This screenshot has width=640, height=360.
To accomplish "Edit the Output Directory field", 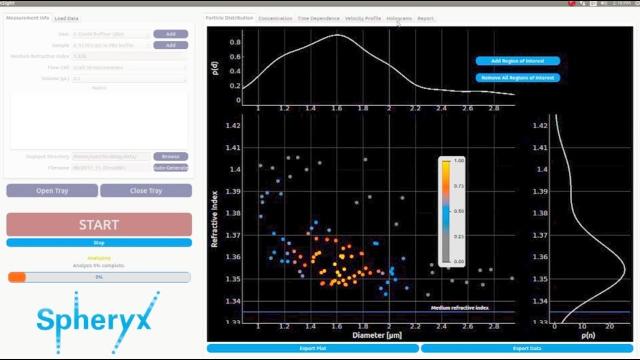I will point(111,157).
